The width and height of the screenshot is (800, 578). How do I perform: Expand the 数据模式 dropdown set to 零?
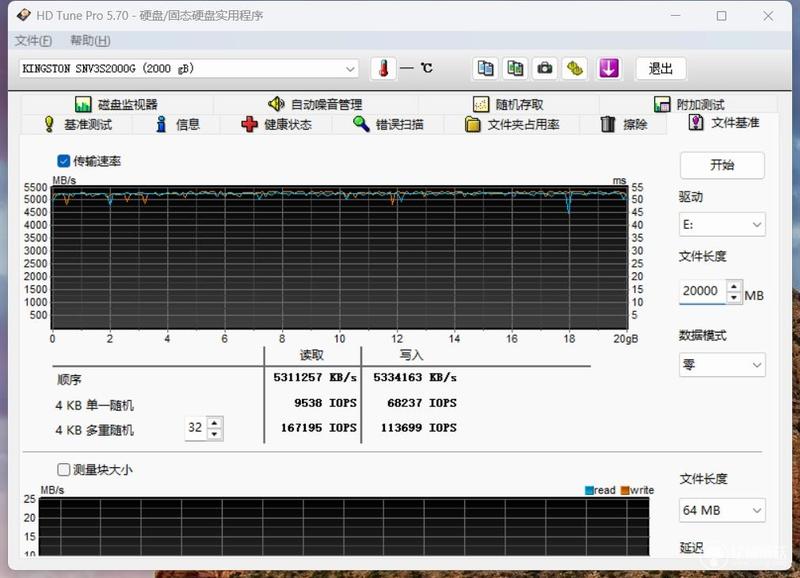[722, 365]
